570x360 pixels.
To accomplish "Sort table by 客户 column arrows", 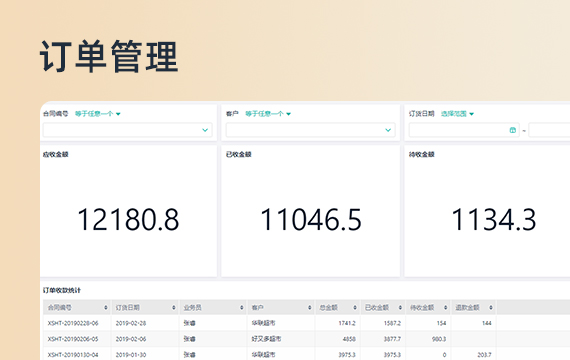I will 310,308.
